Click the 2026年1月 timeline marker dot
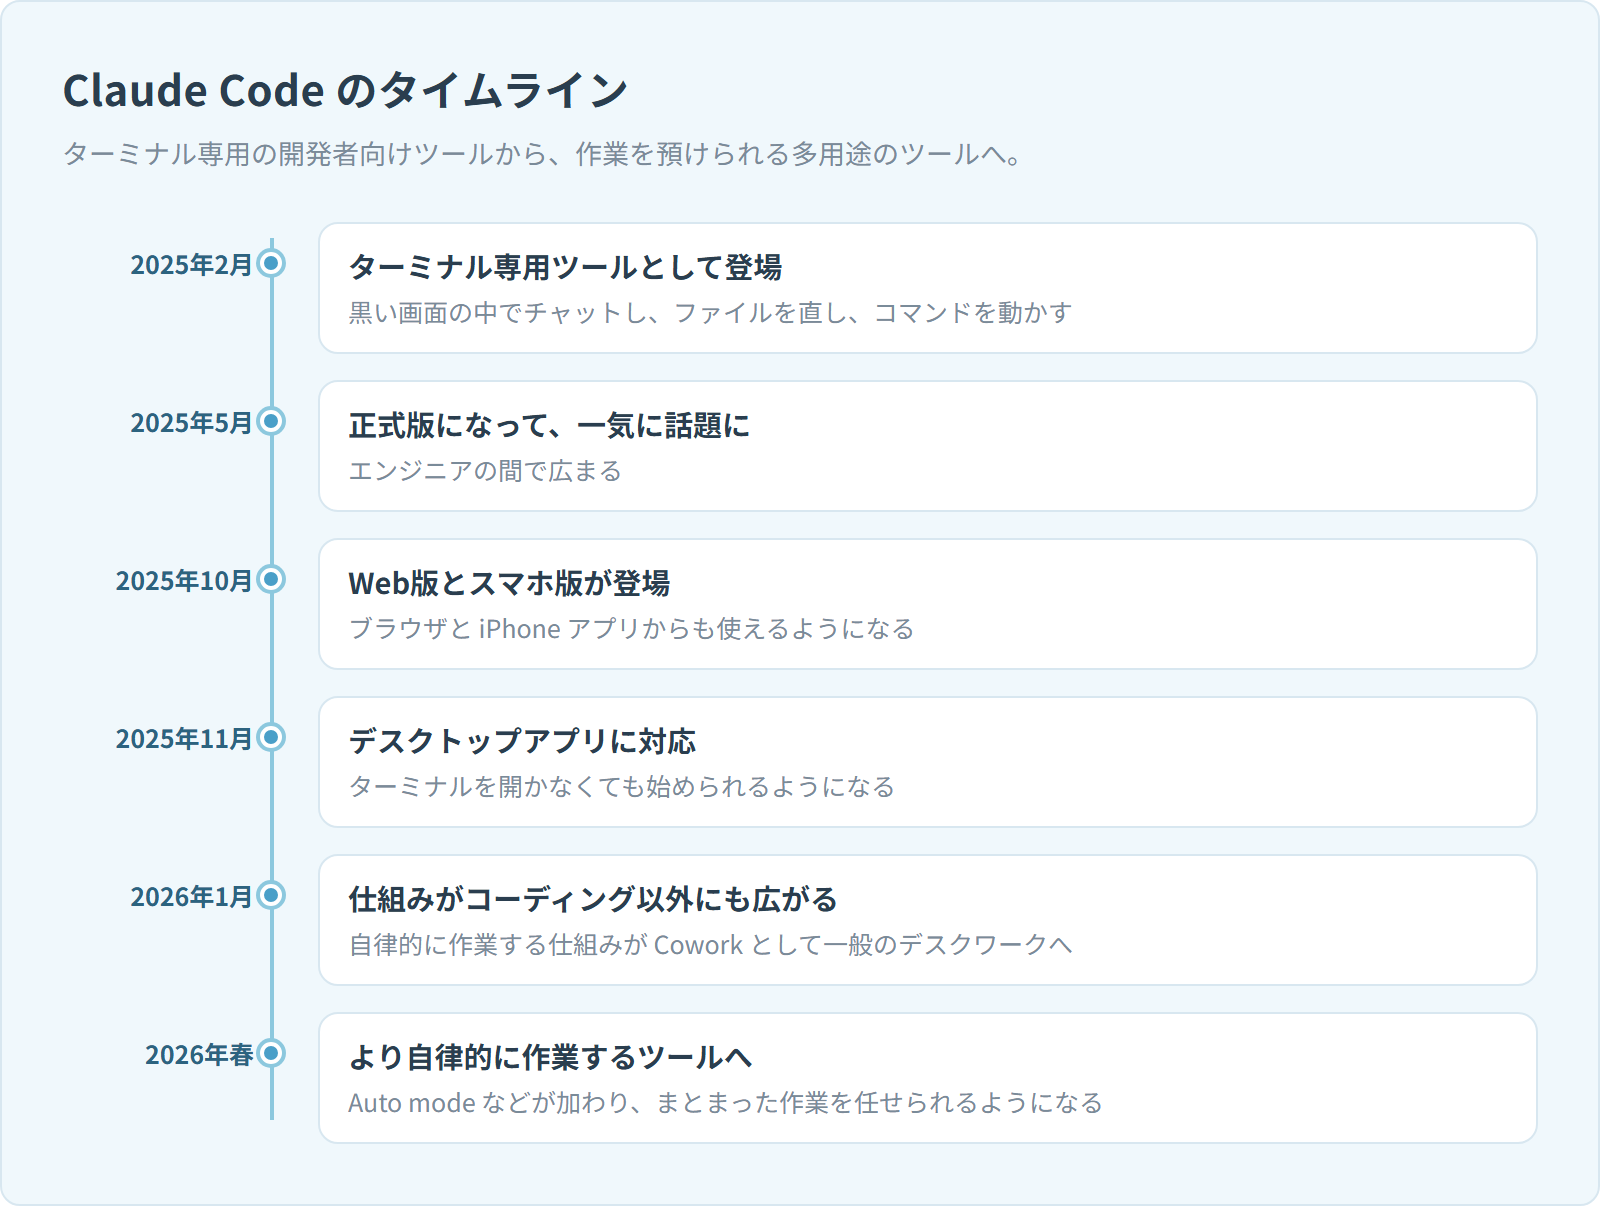 (x=271, y=895)
